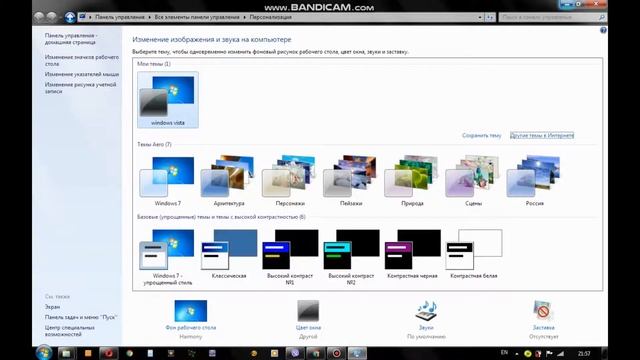
Task: Click the Сохранить тему link
Action: coord(481,136)
